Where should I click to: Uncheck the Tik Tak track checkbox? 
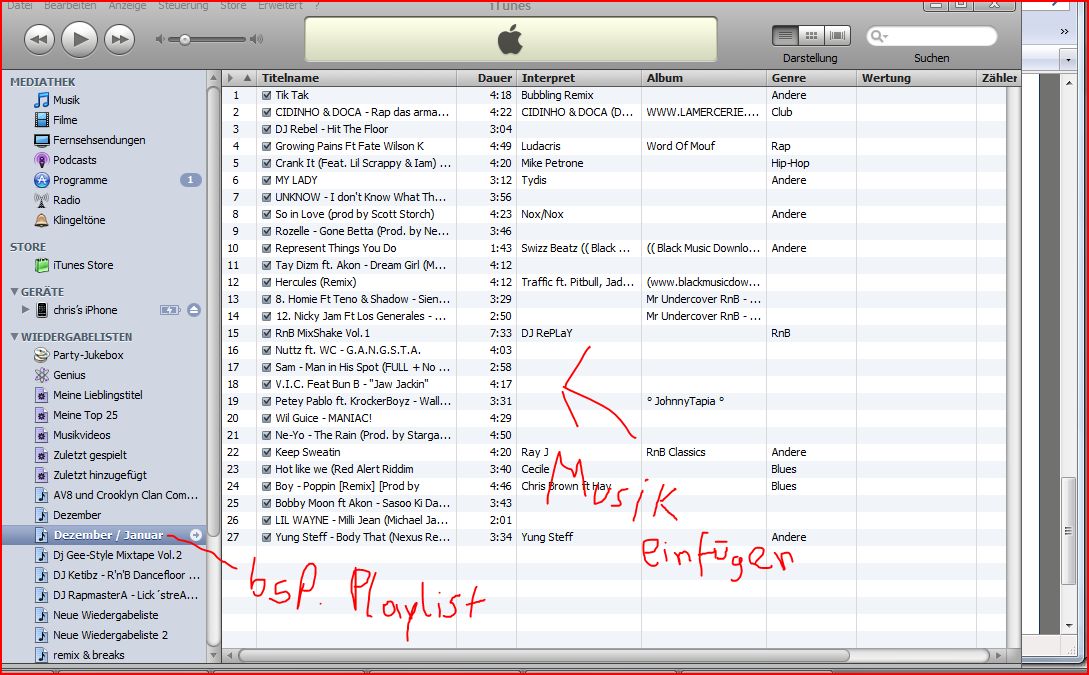pos(266,96)
